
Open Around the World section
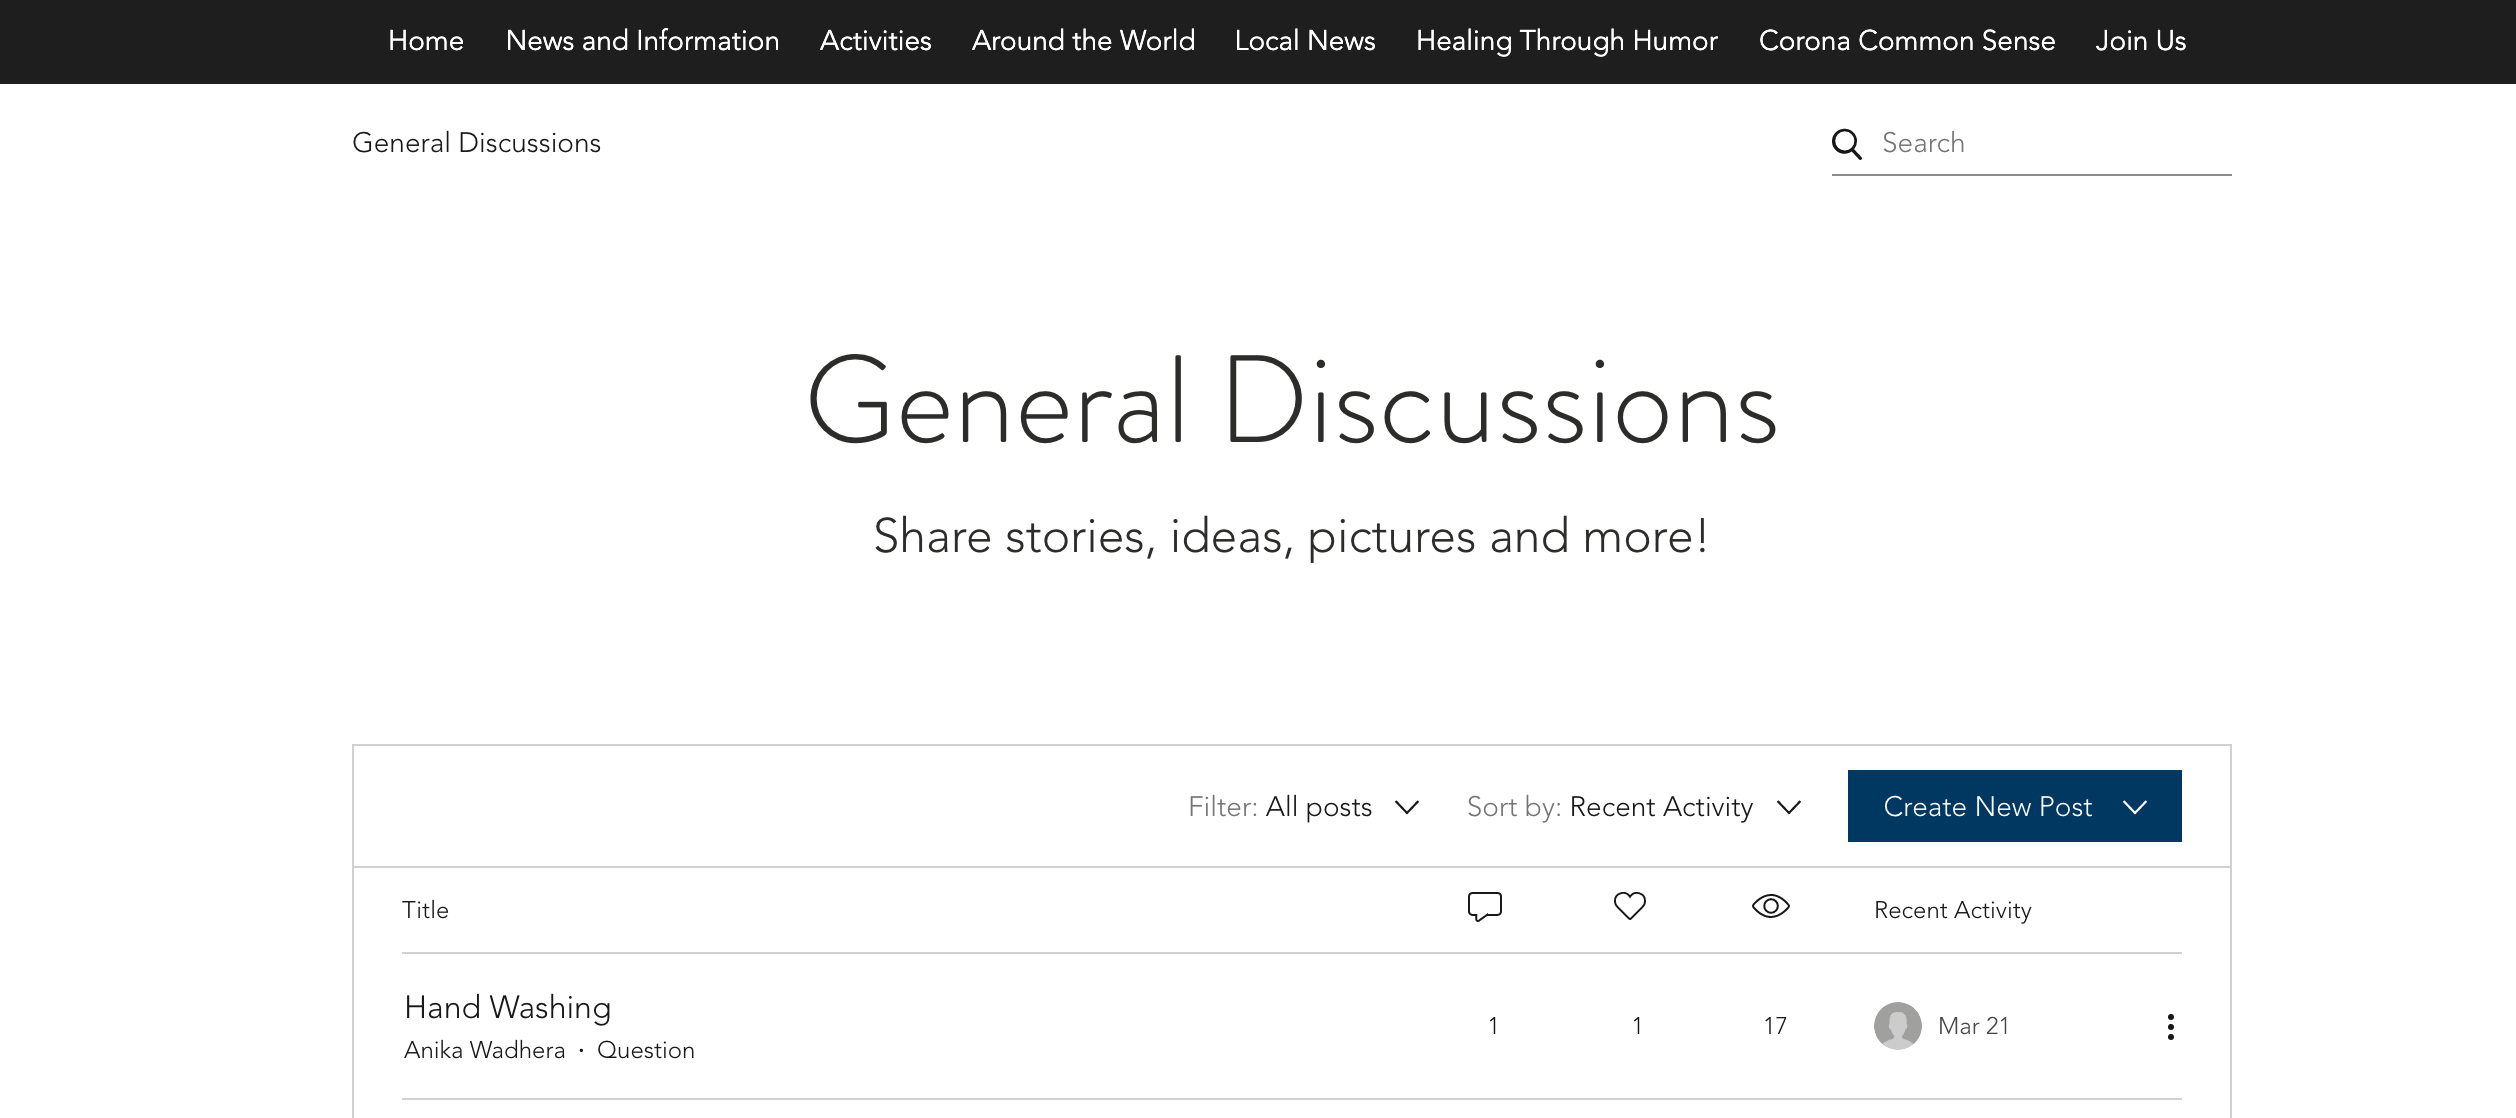1083,41
